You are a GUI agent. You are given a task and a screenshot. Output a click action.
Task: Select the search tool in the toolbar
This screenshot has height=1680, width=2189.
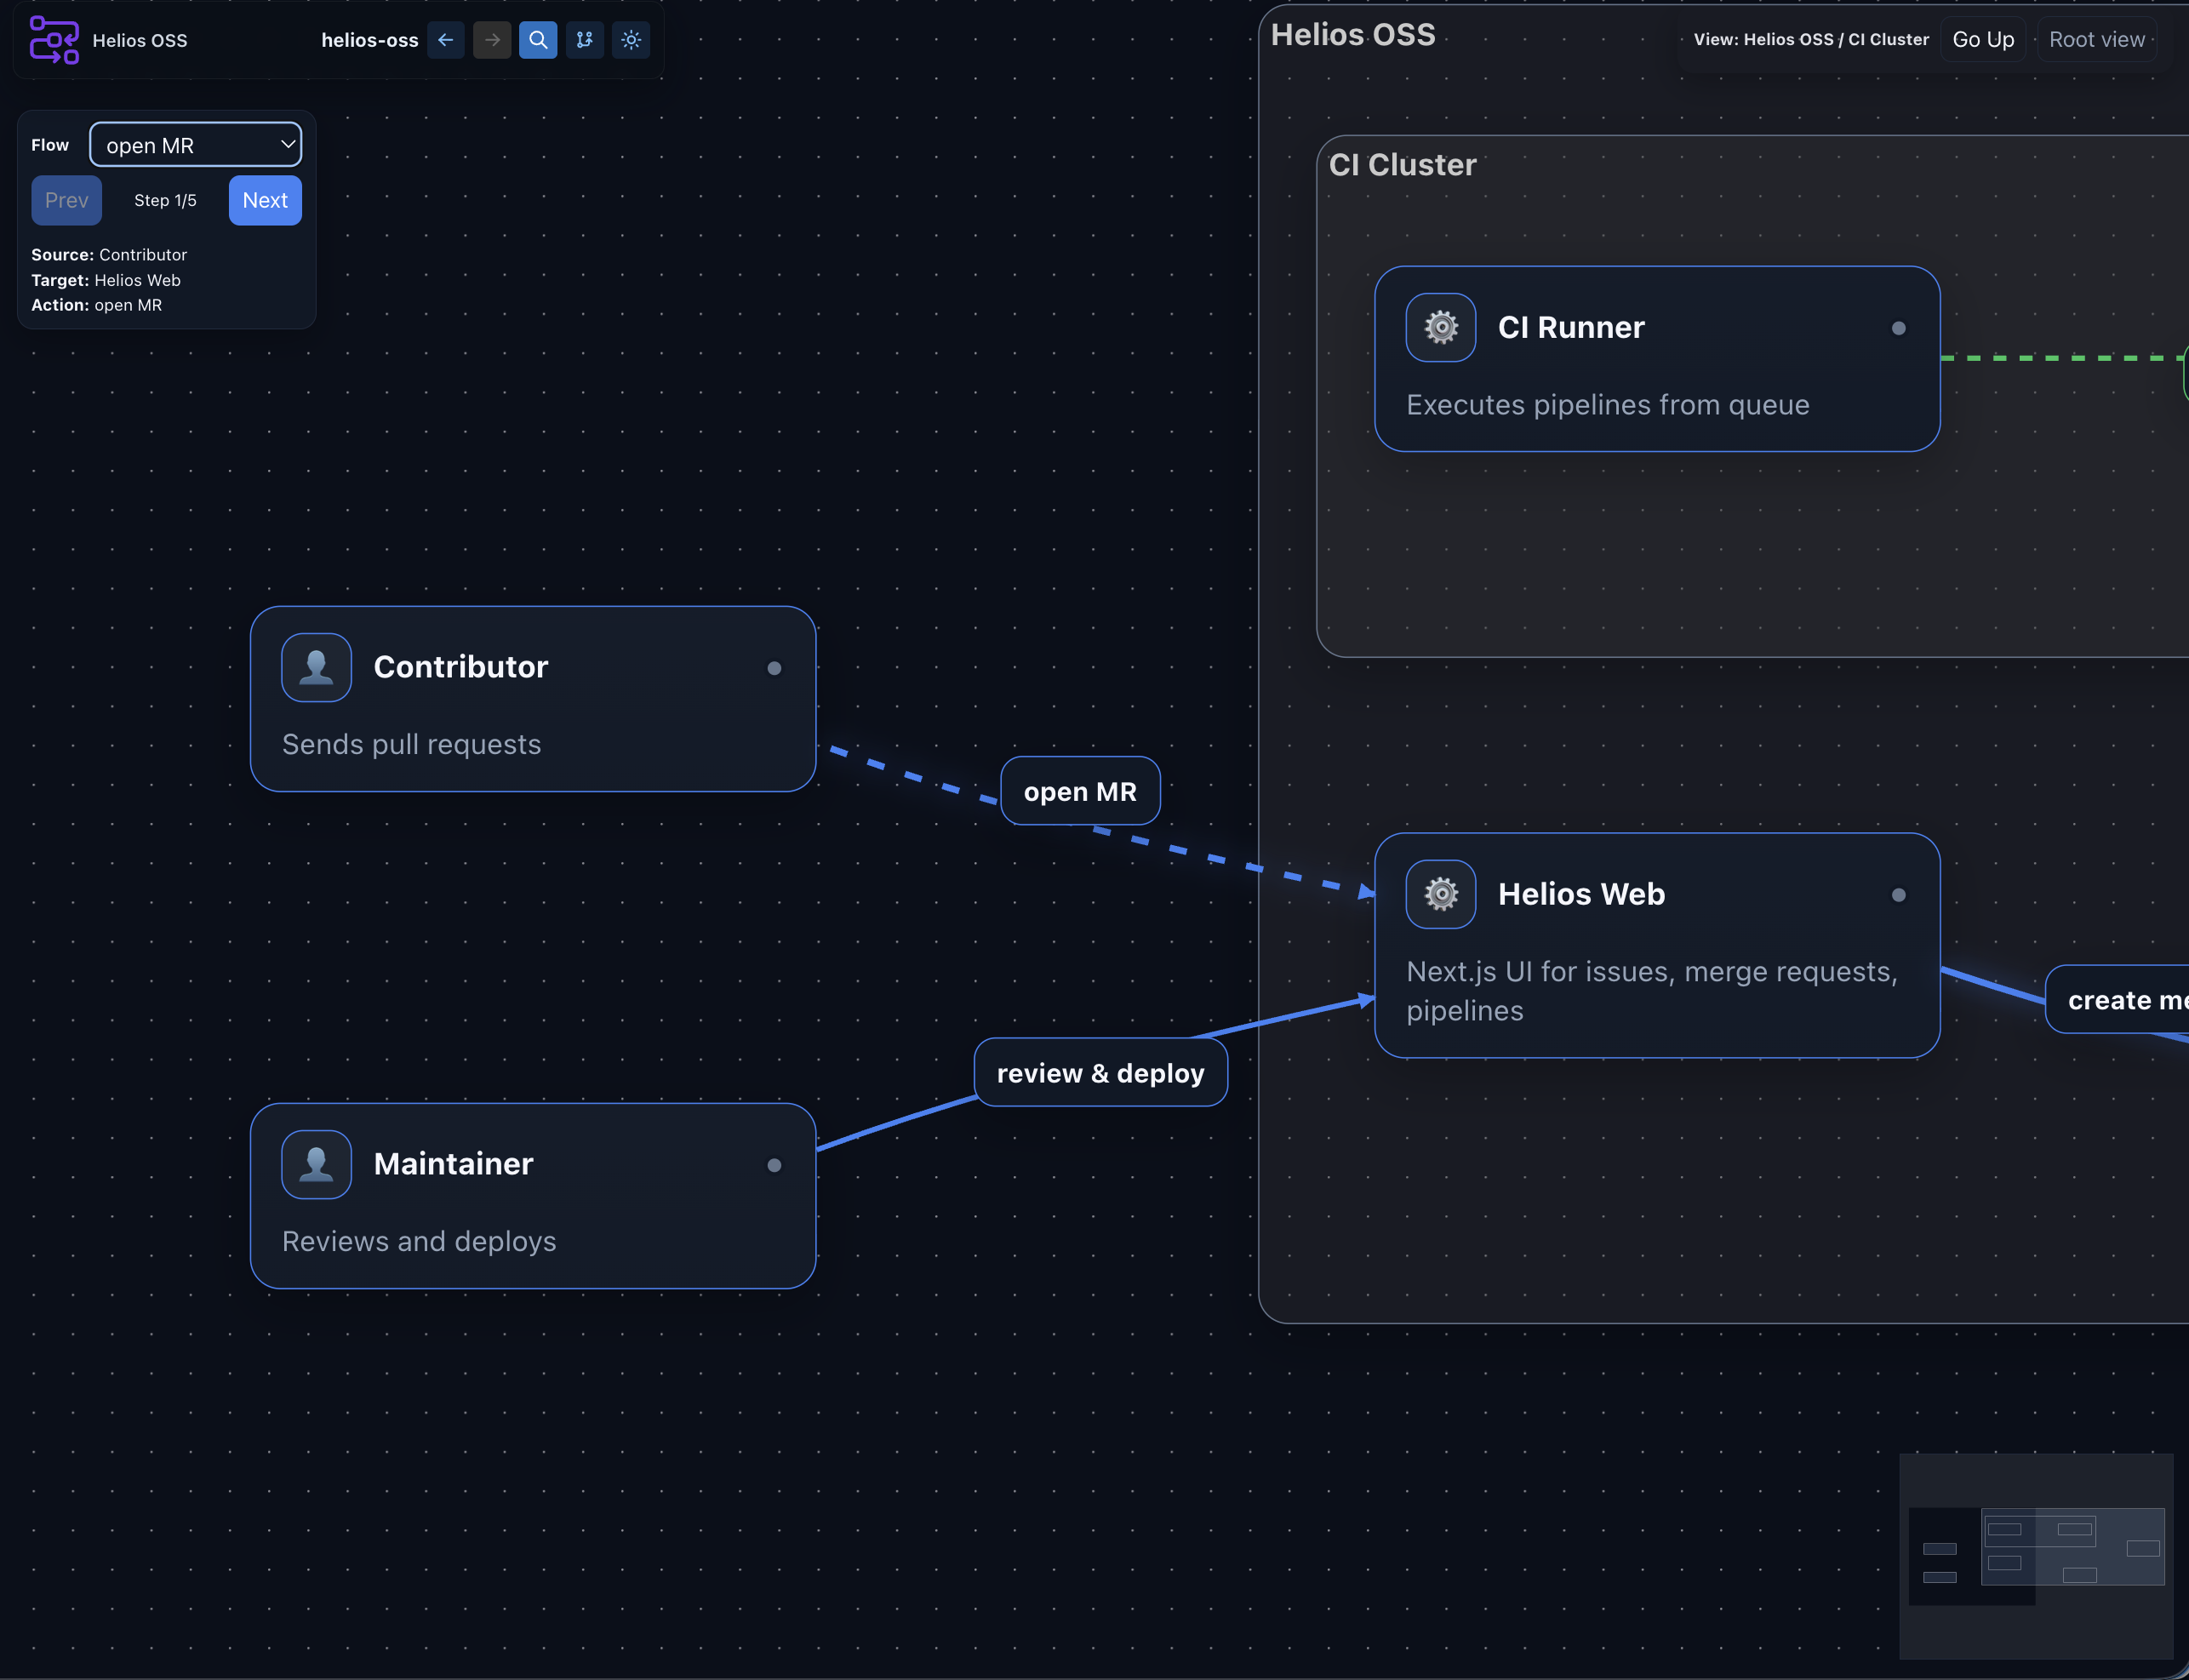[538, 40]
